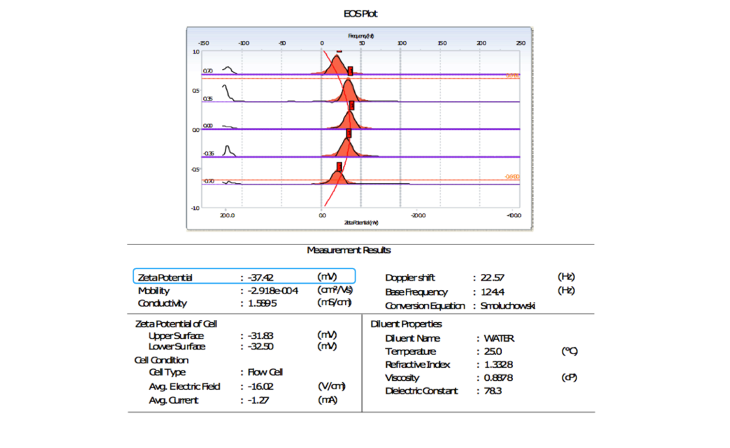Click the EOS Plot title
The height and width of the screenshot is (448, 730).
360,14
